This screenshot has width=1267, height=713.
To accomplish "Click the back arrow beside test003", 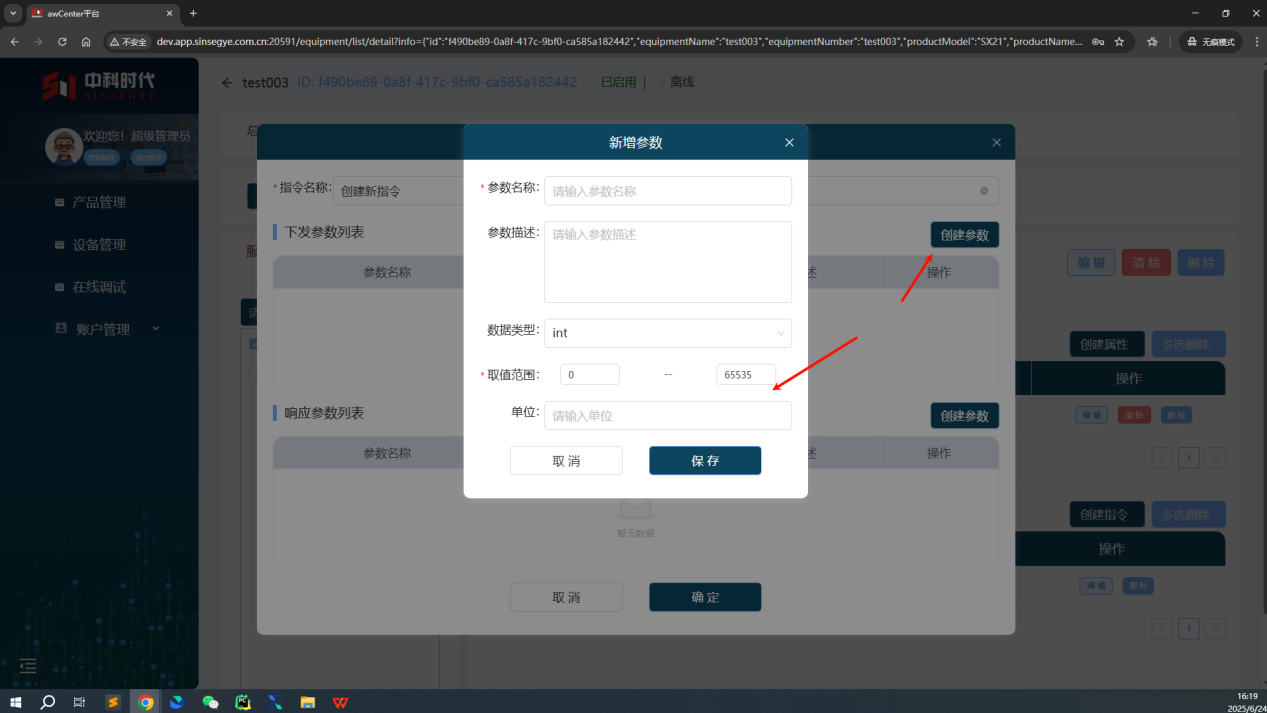I will pyautogui.click(x=227, y=83).
